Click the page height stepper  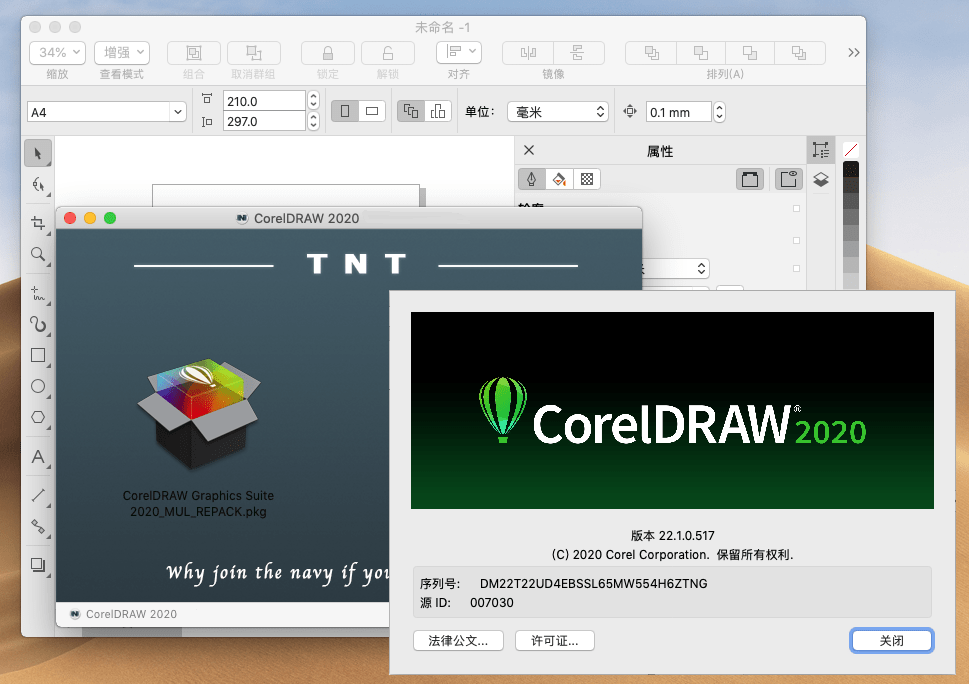pyautogui.click(x=313, y=121)
